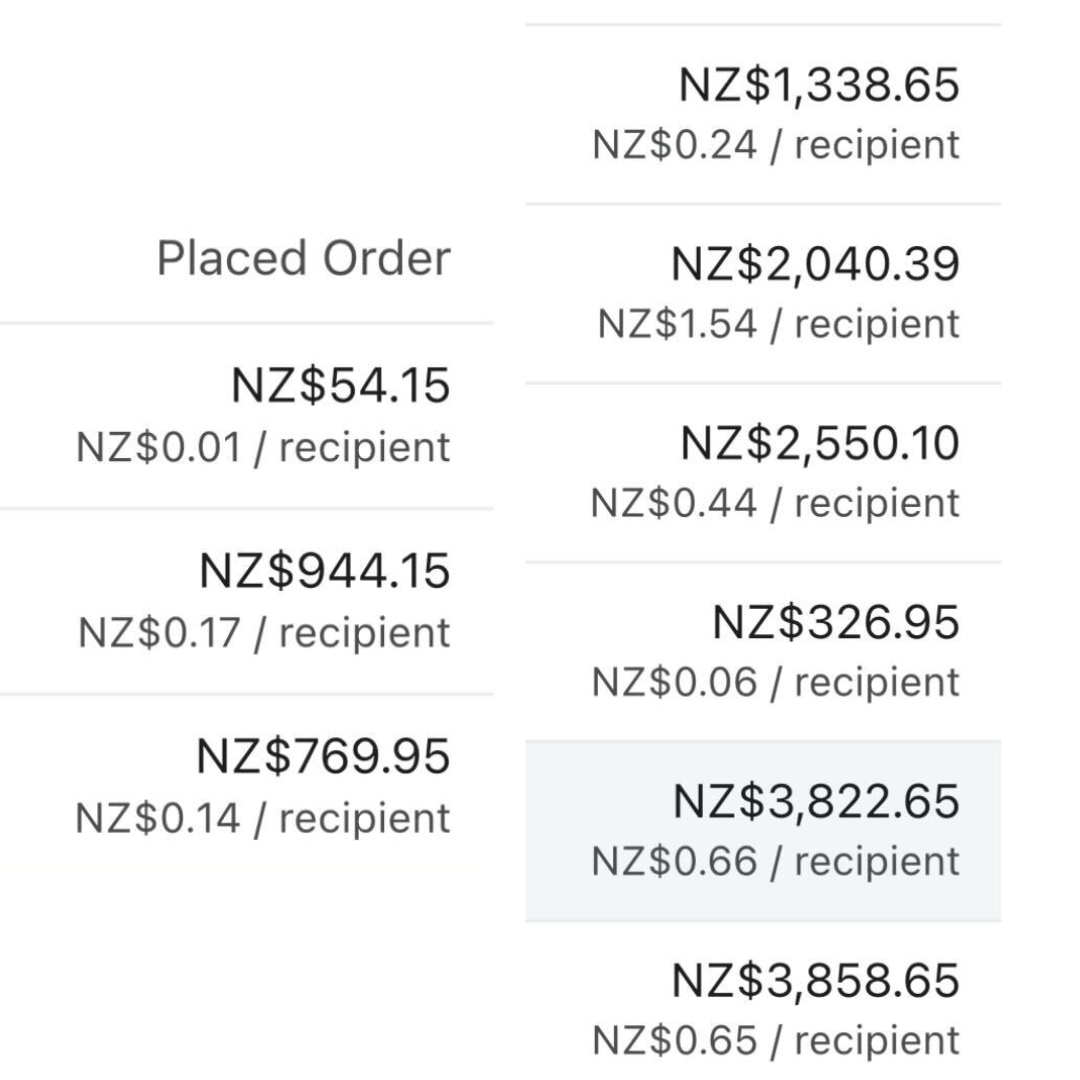
Task: Select the NZ$326.95 revenue amount
Action: click(836, 622)
